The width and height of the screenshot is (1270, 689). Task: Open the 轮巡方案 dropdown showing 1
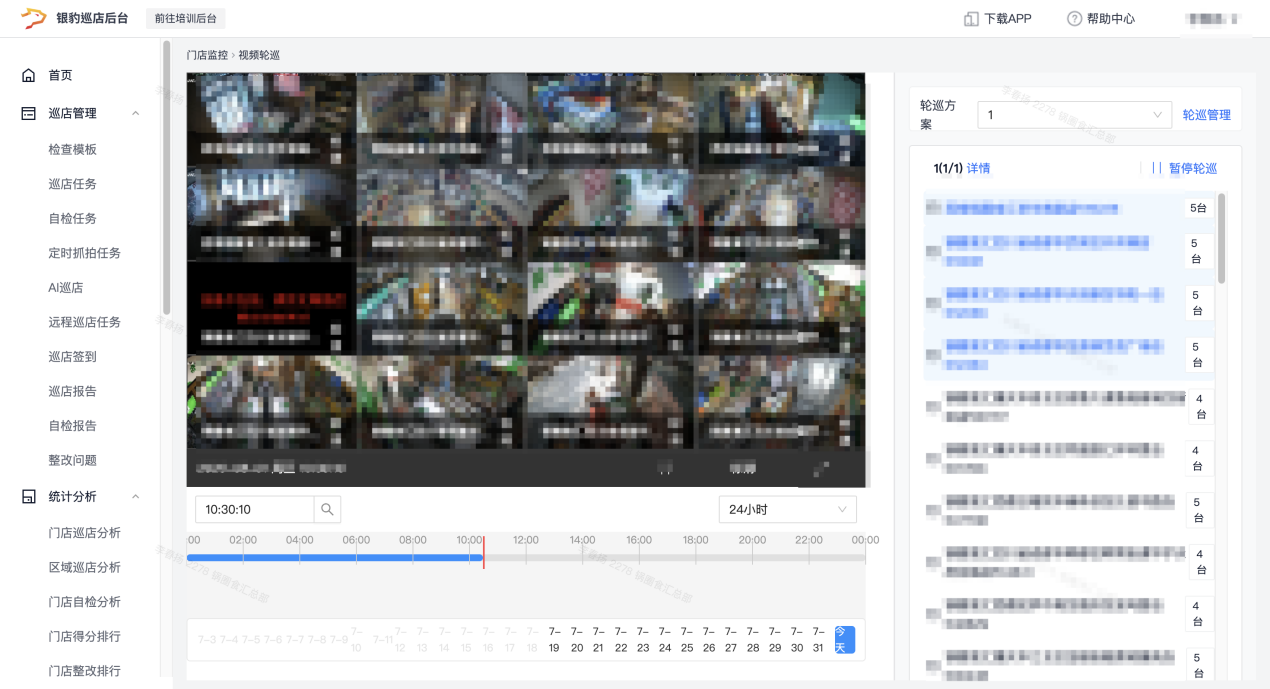pyautogui.click(x=1073, y=115)
